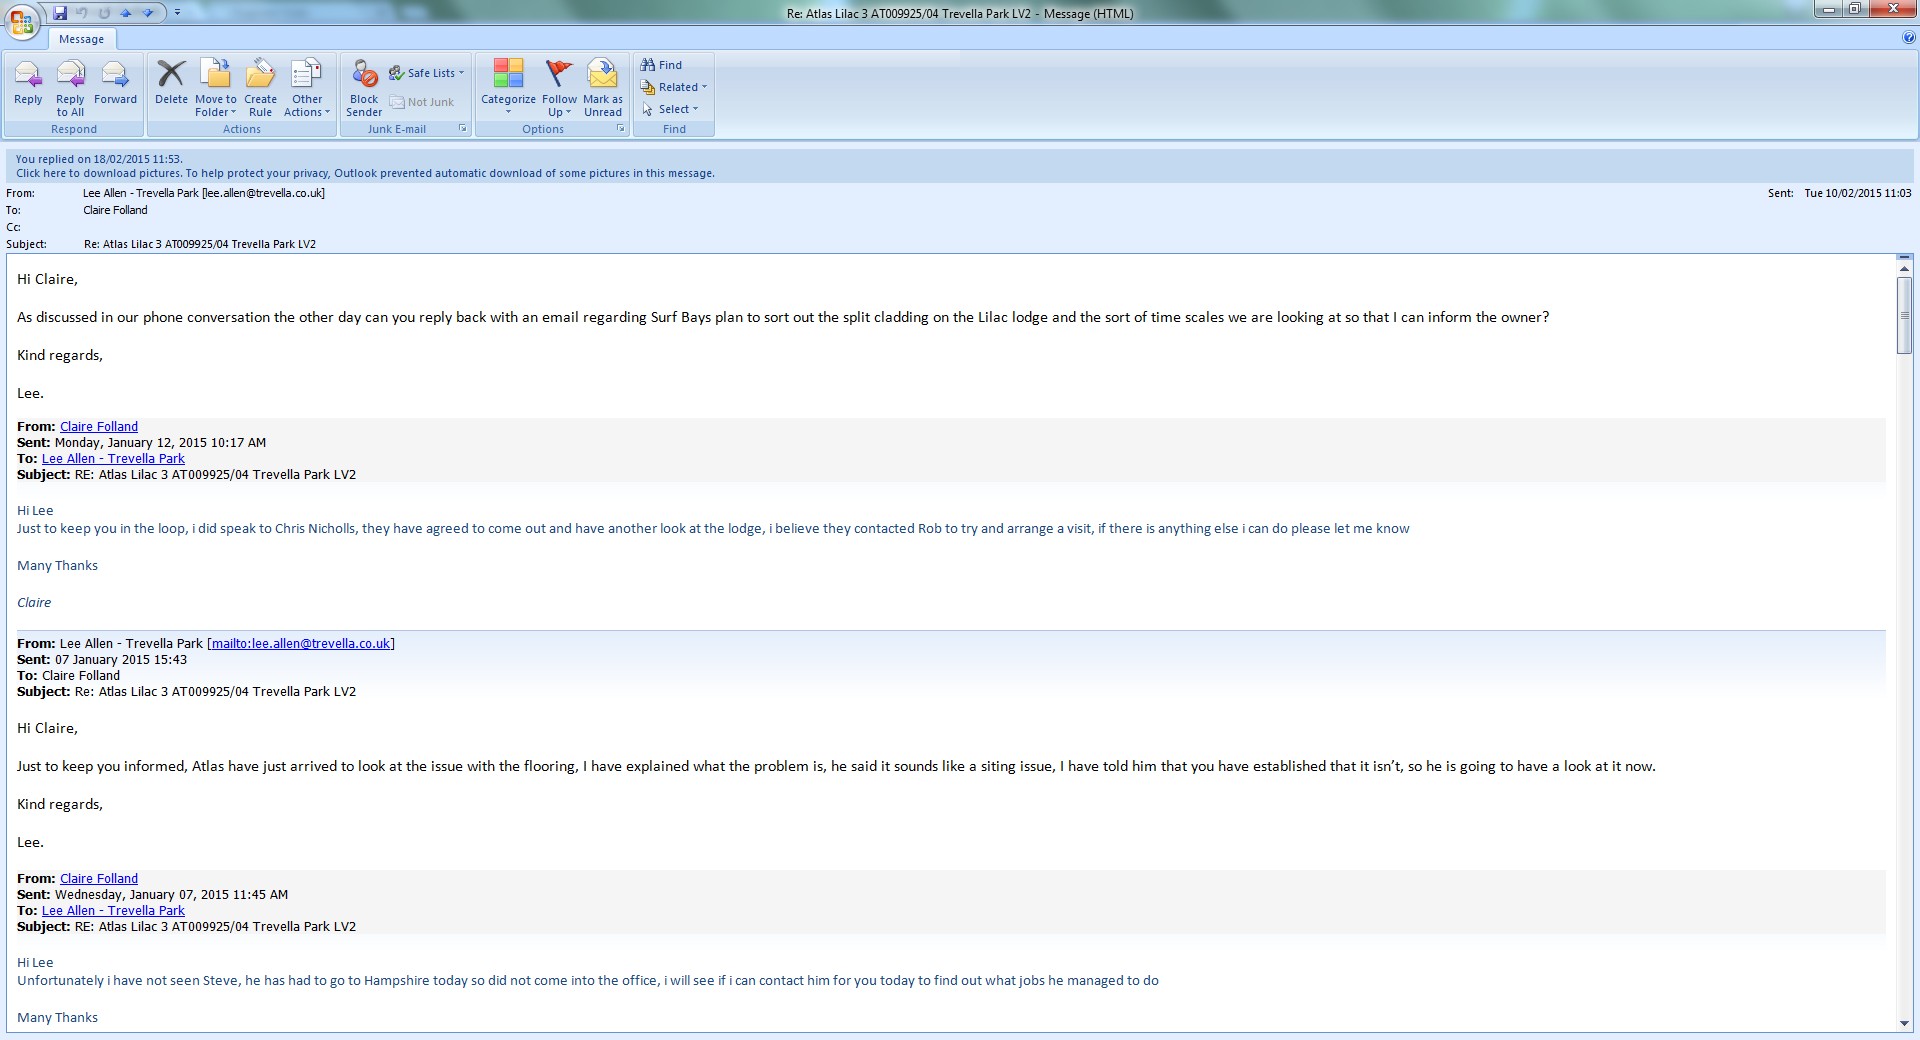
Task: Click the Subject line text in header
Action: pos(200,244)
